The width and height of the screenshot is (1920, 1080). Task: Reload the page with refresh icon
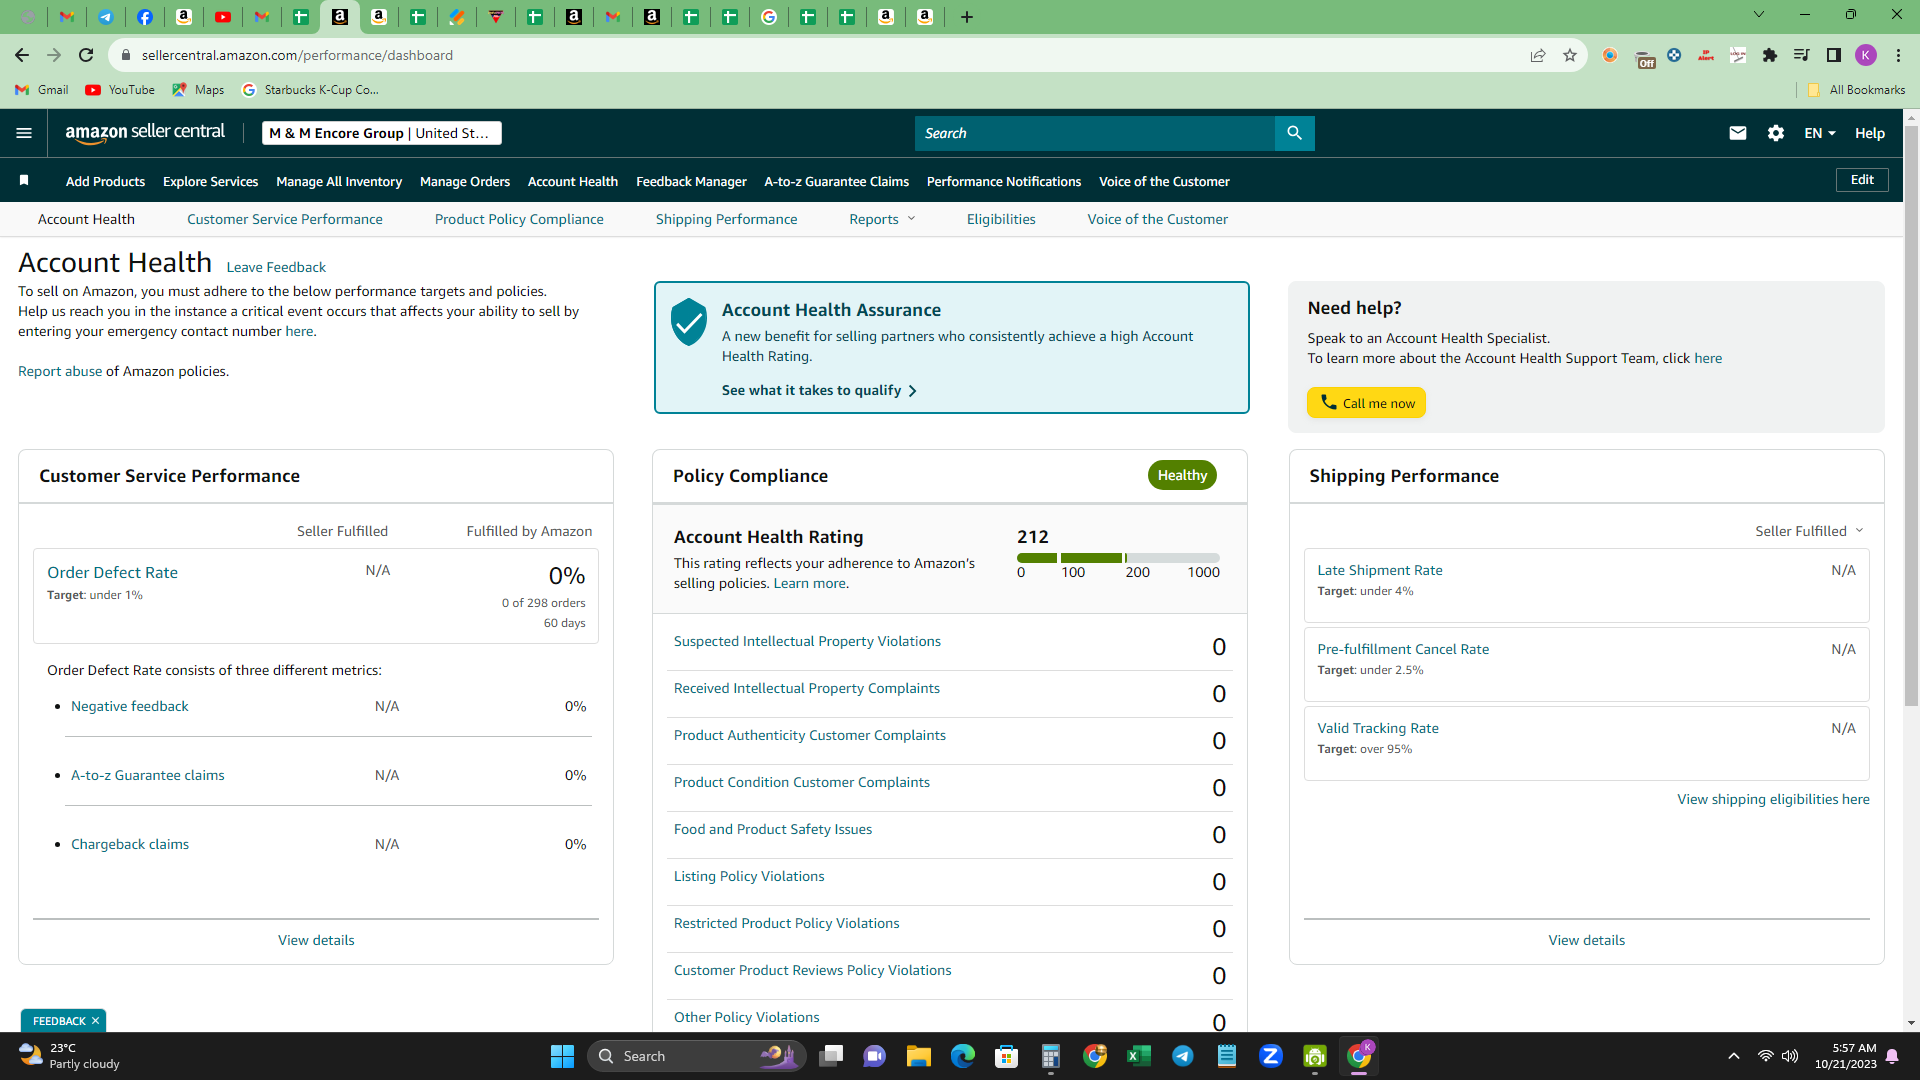pos(86,55)
